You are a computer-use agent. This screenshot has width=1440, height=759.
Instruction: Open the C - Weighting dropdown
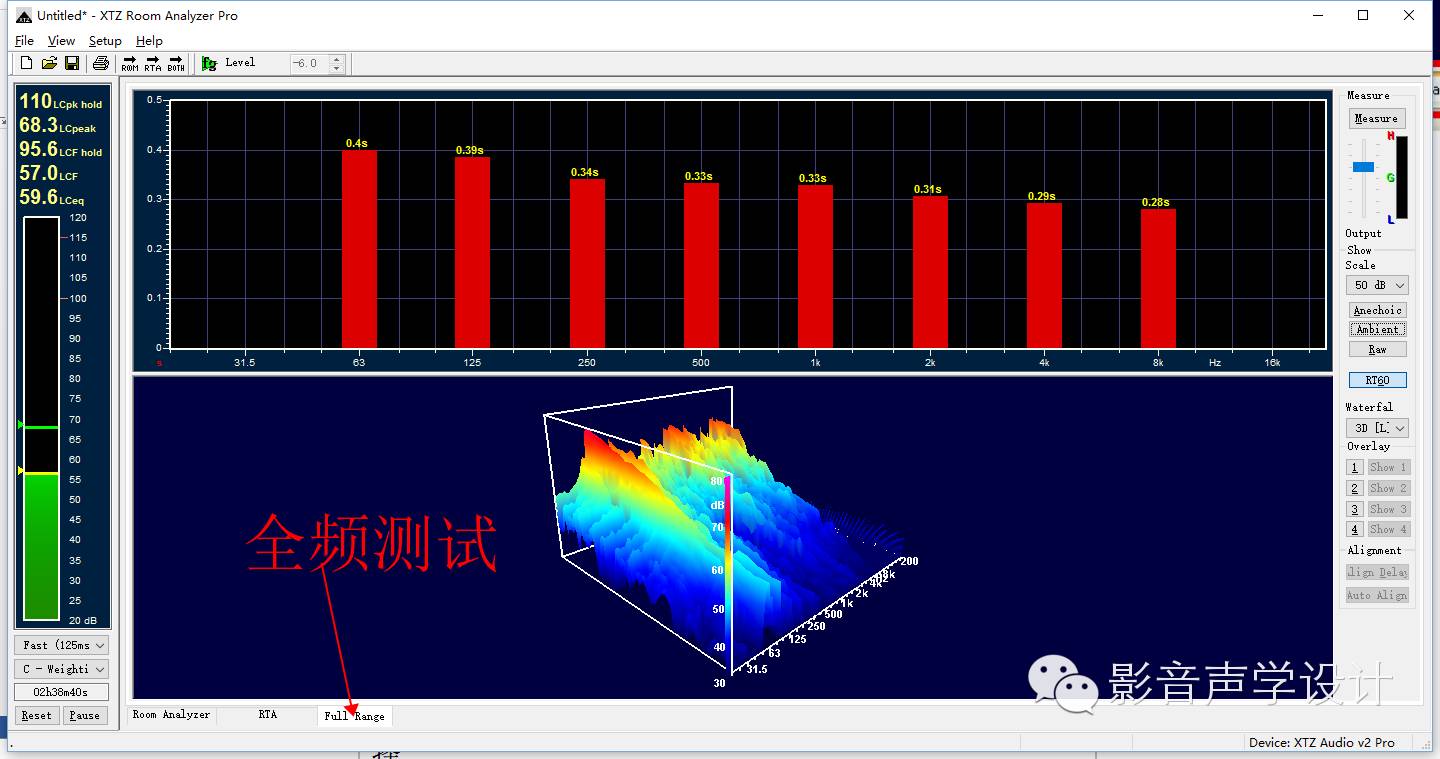coord(61,669)
